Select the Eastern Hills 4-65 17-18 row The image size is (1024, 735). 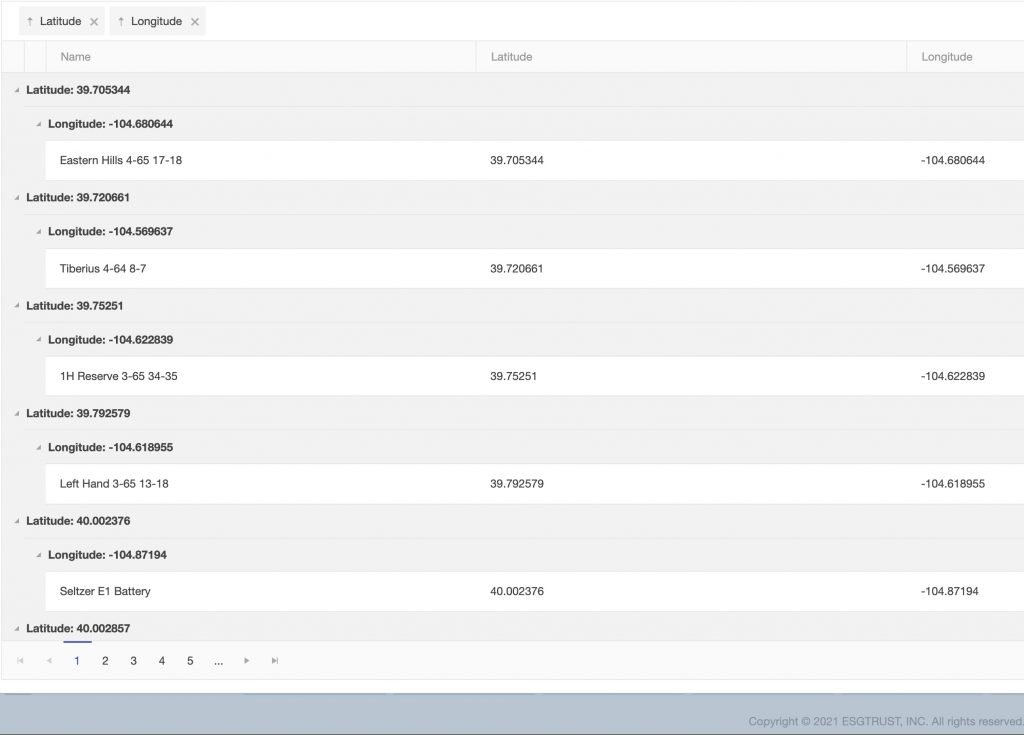click(534, 161)
